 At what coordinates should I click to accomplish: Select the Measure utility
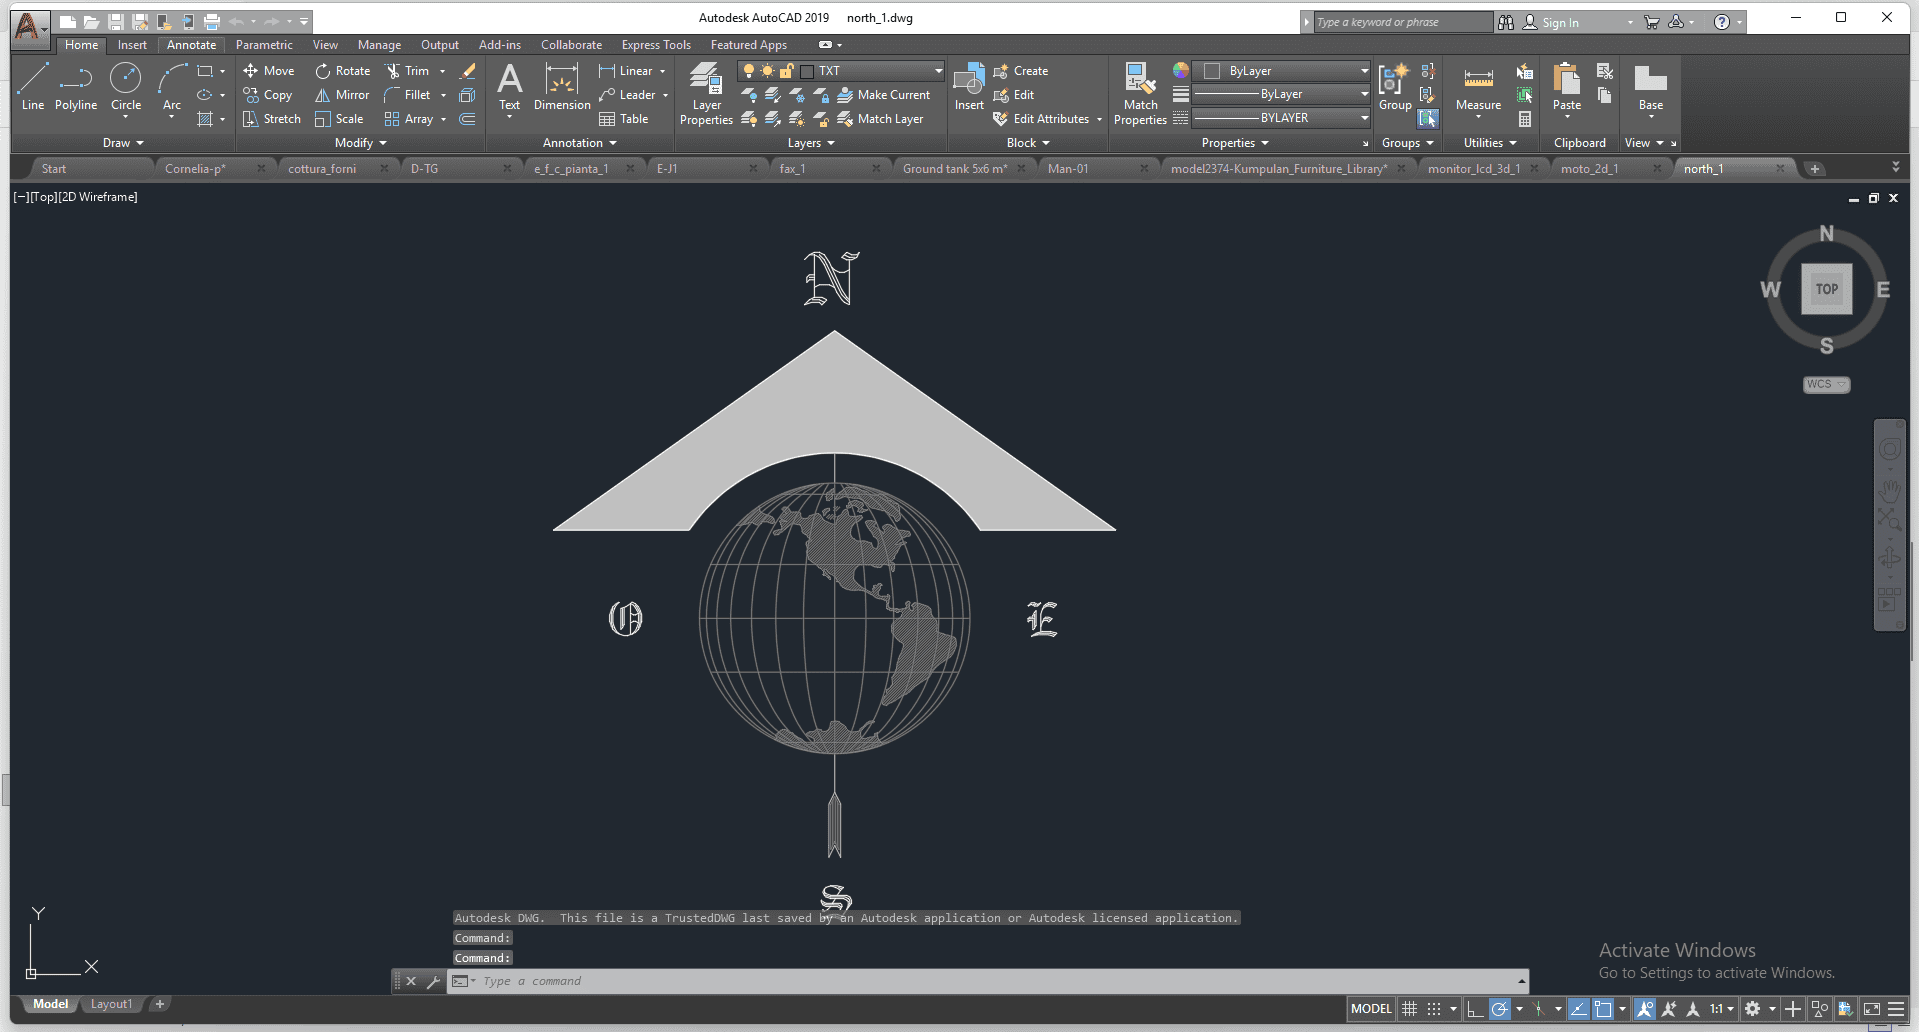(1478, 90)
